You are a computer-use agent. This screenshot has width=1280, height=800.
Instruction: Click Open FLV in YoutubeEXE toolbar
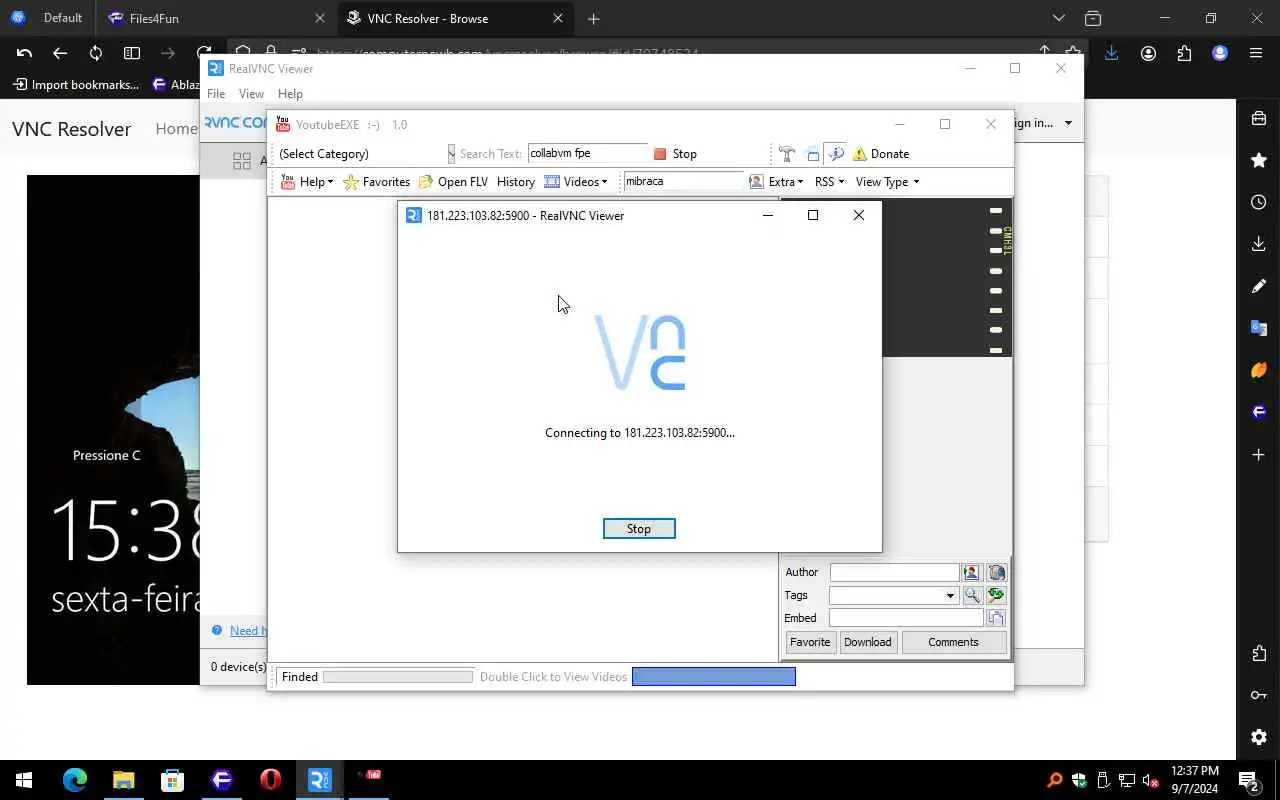click(453, 181)
